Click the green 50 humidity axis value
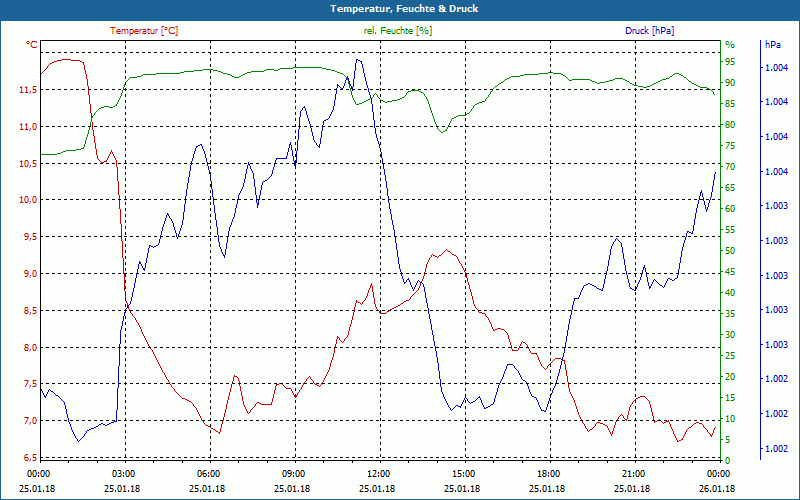800x500 pixels. [x=730, y=251]
